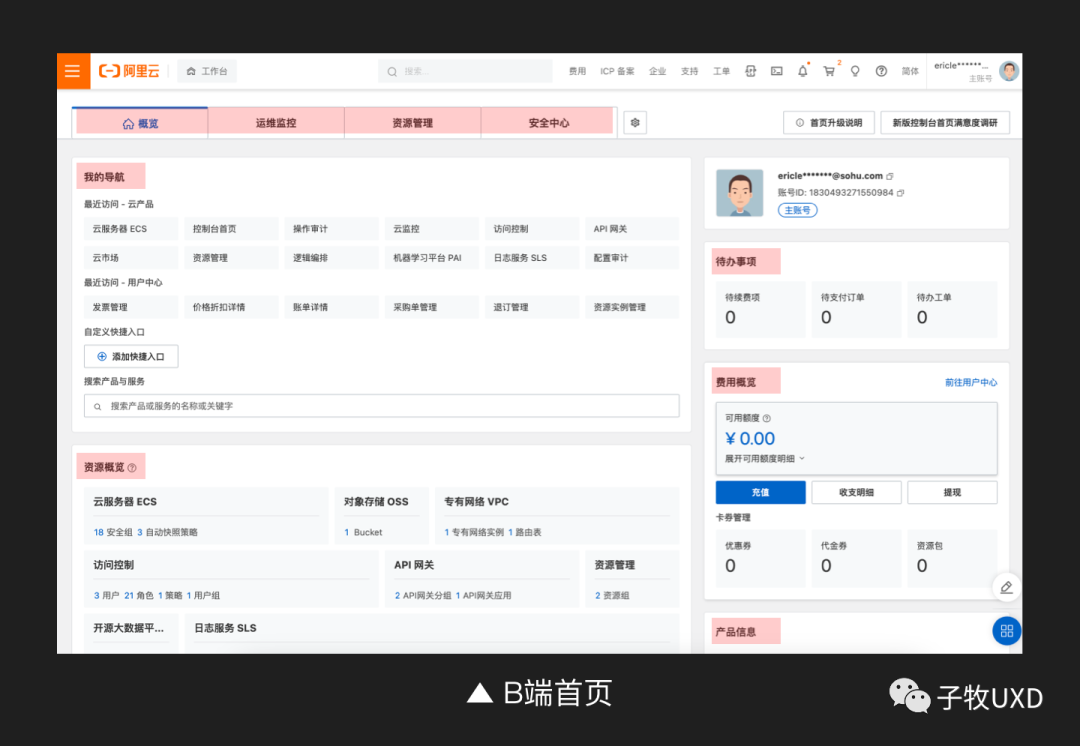The width and height of the screenshot is (1080, 746).
Task: Click the floating edit pencil icon
Action: [1006, 587]
